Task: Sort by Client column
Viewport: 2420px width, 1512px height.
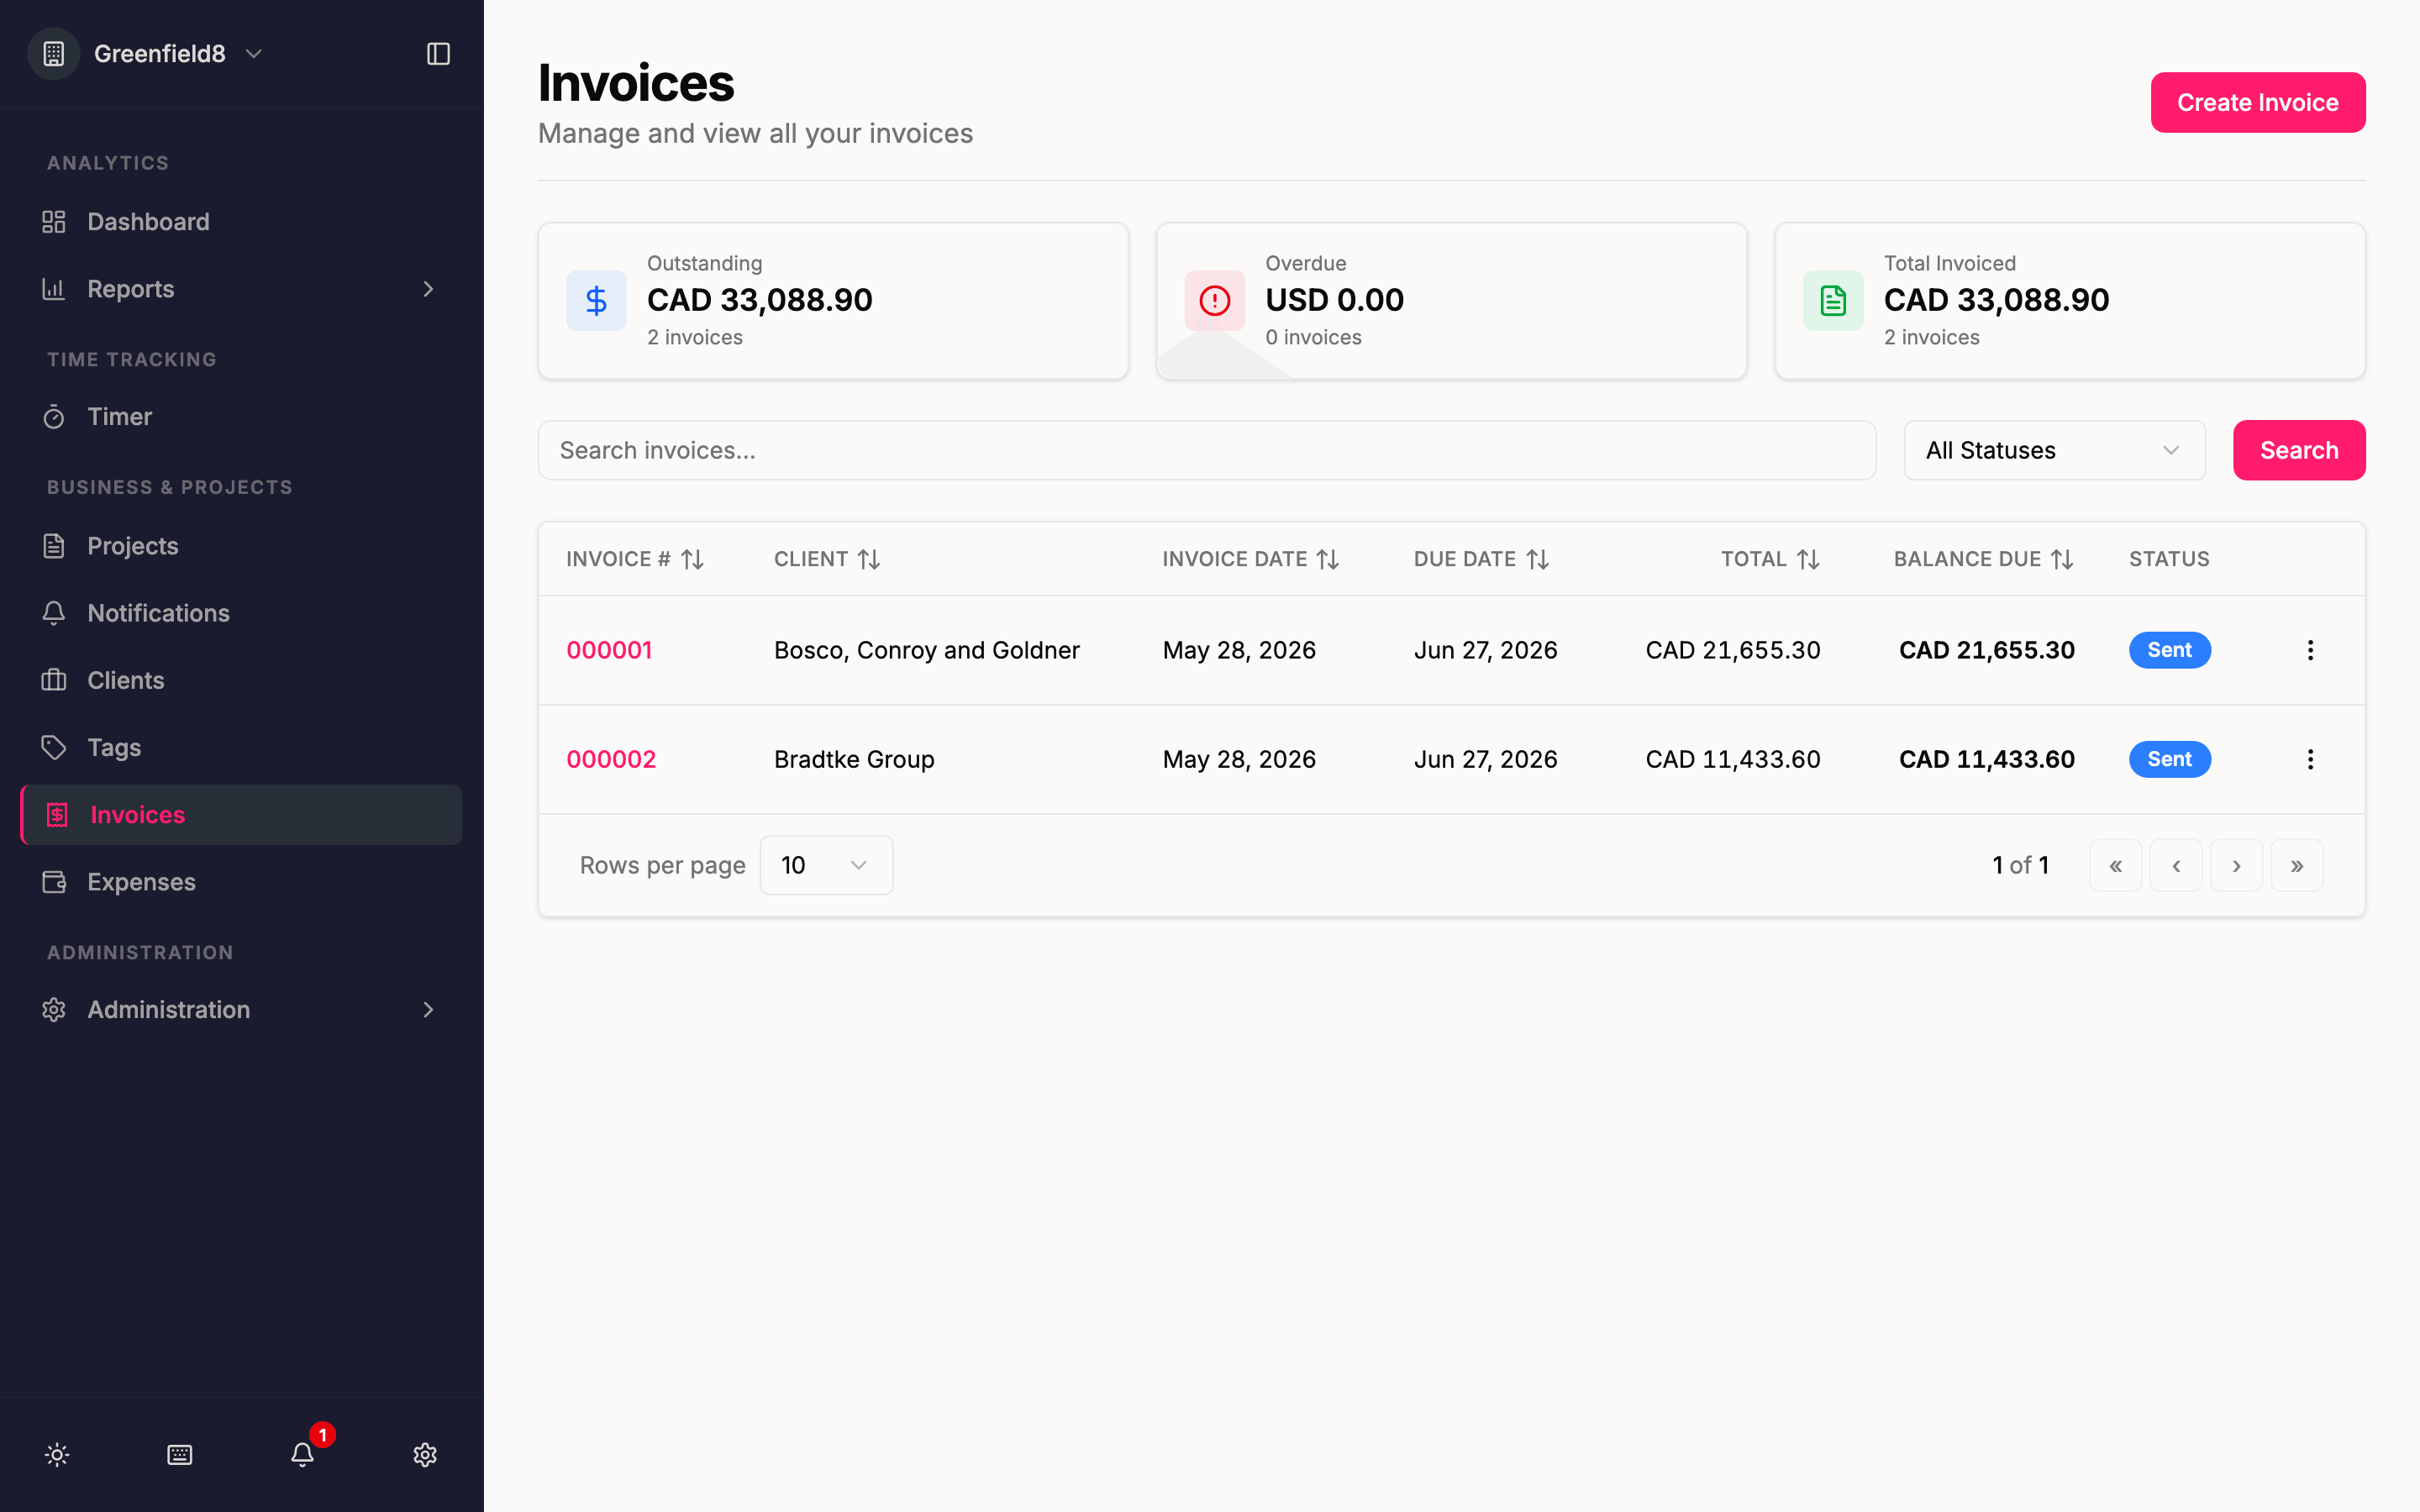Action: 827,559
